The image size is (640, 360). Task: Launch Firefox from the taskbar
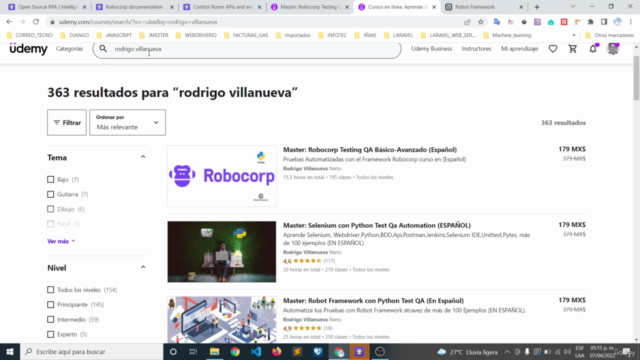click(x=276, y=351)
